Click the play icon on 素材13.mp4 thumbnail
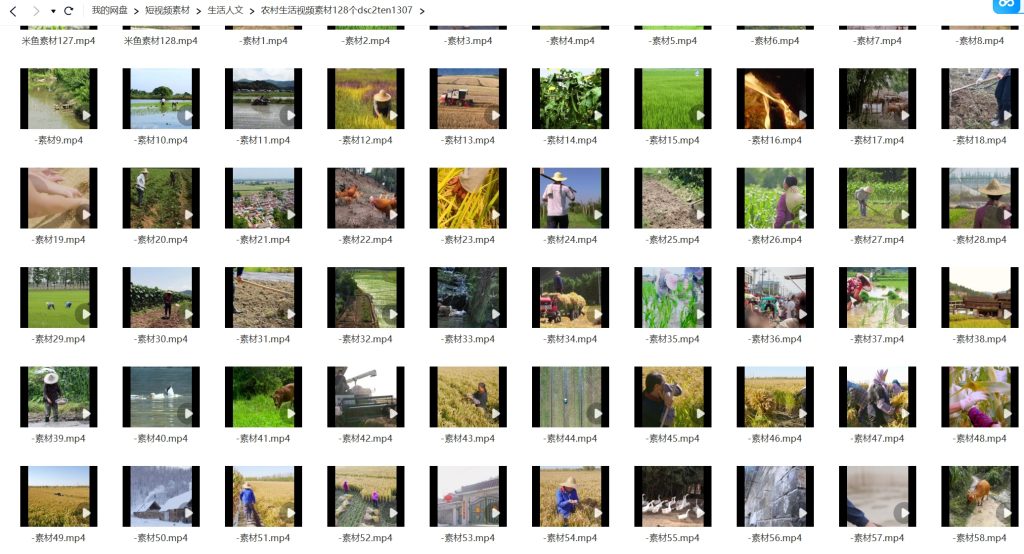Screen dimensions: 1024x554 [x=495, y=116]
